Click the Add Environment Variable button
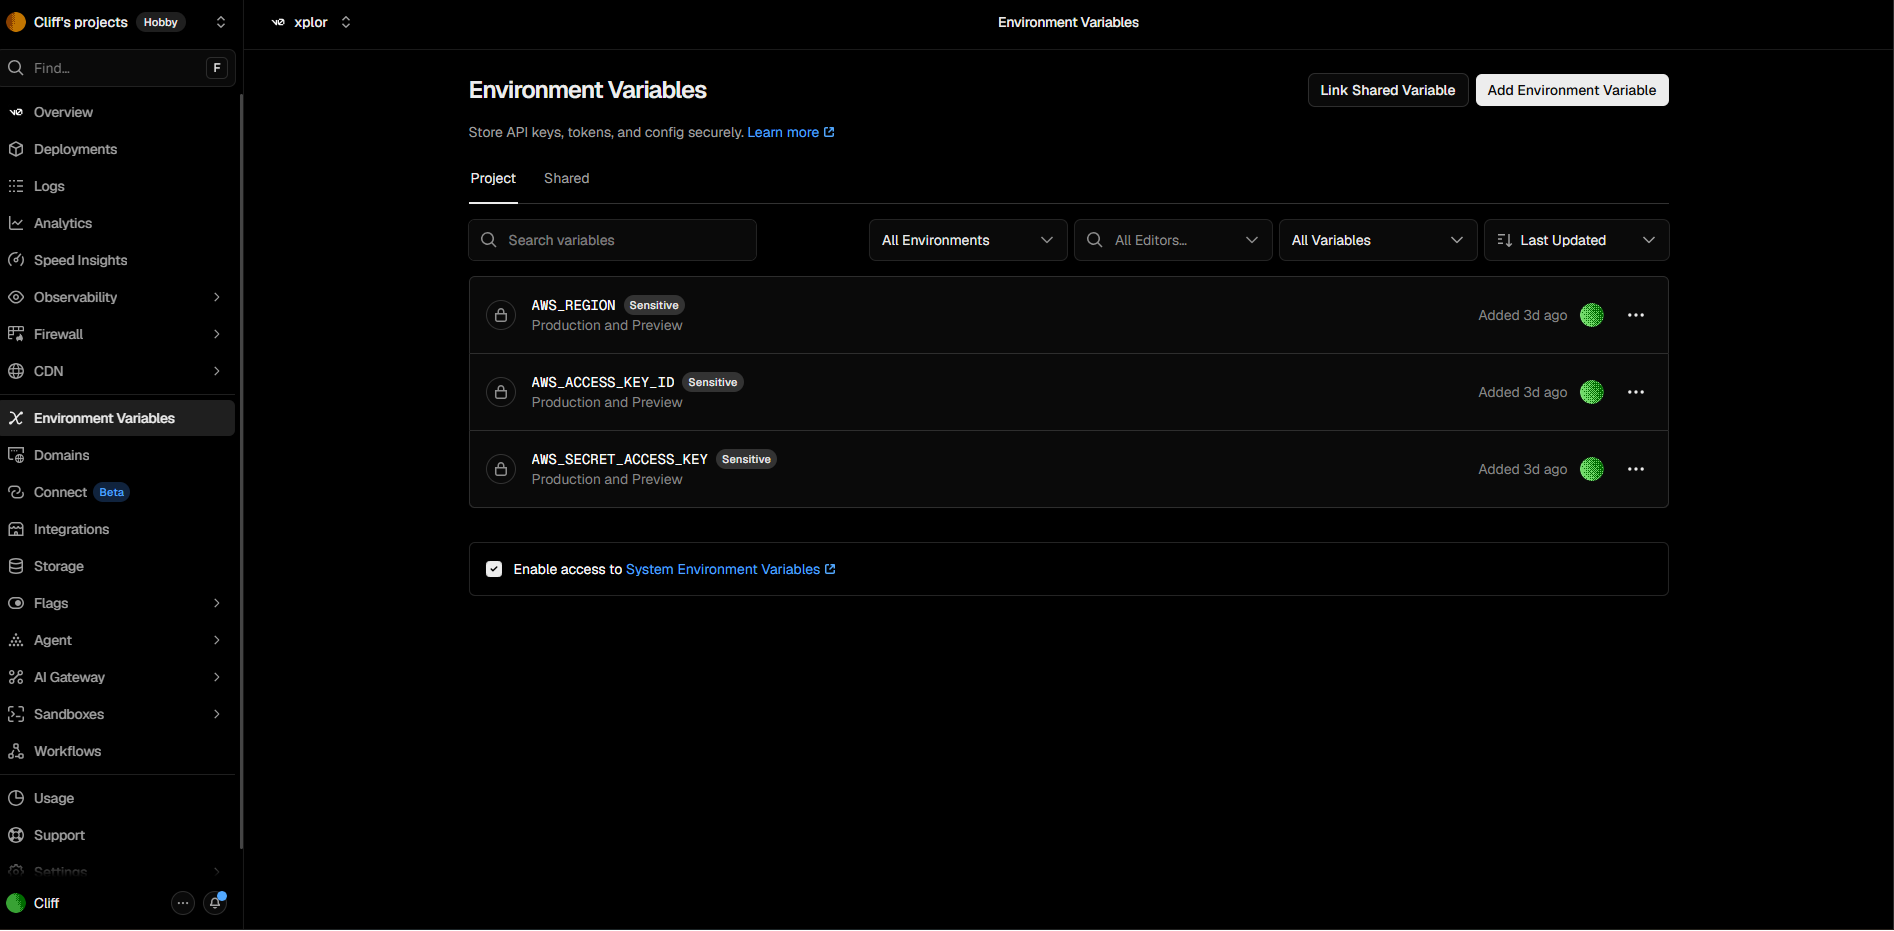The width and height of the screenshot is (1894, 931). pyautogui.click(x=1572, y=90)
